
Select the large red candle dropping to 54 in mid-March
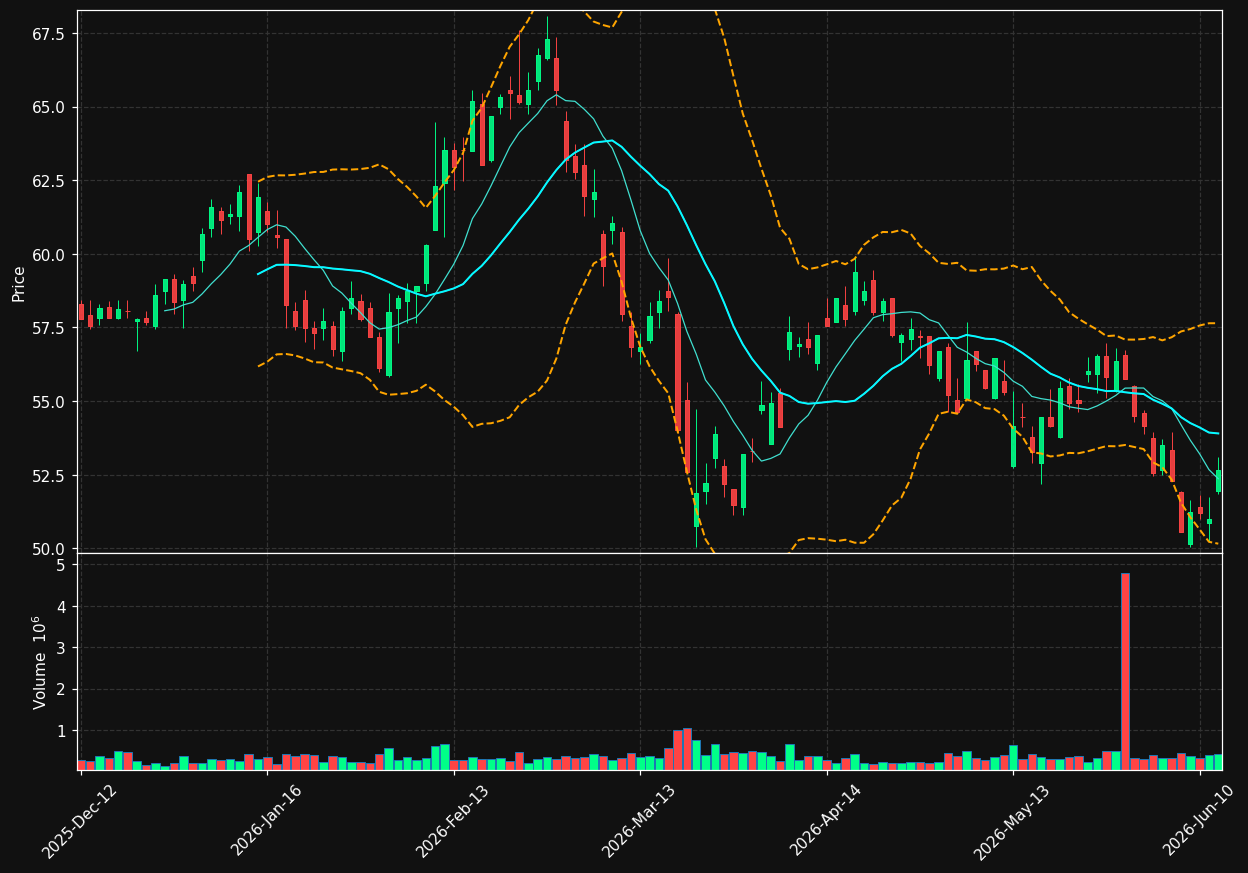coord(678,372)
